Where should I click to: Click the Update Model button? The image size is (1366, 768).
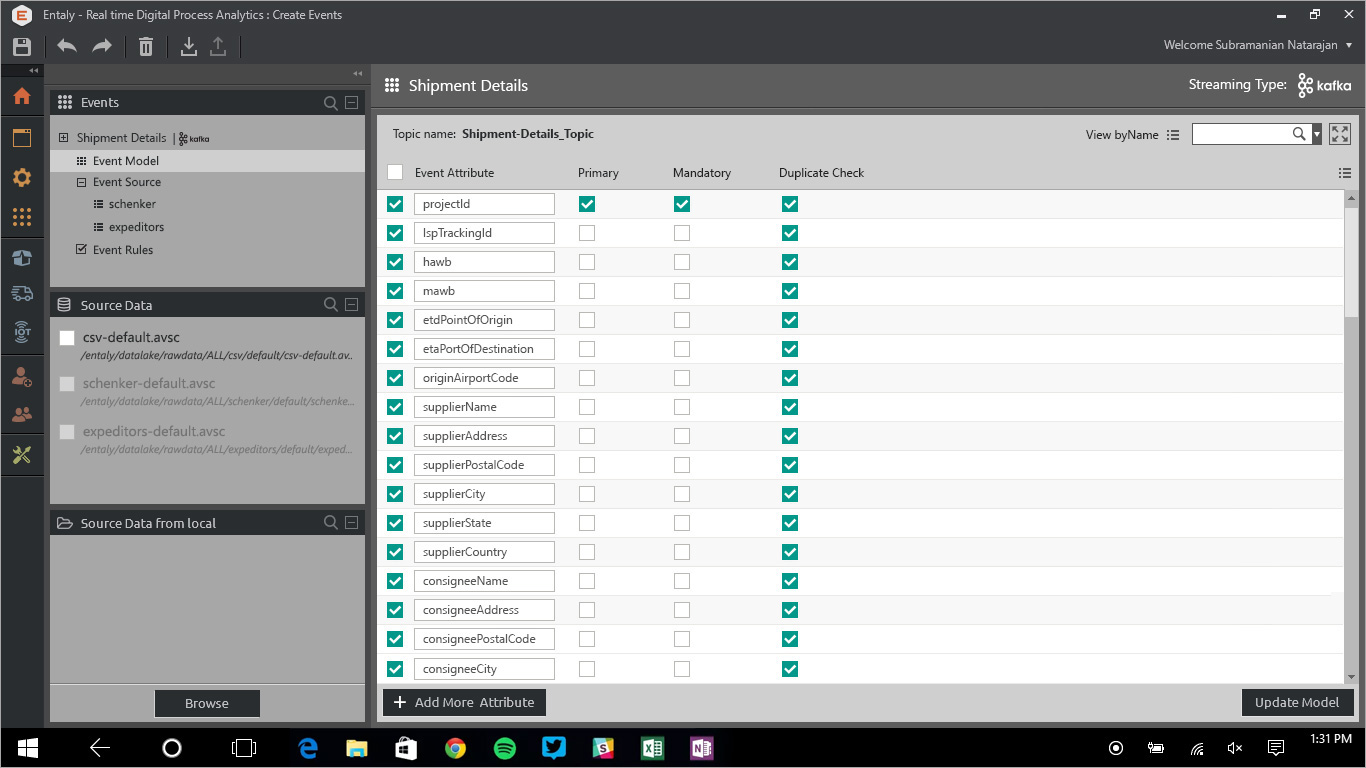(x=1297, y=702)
